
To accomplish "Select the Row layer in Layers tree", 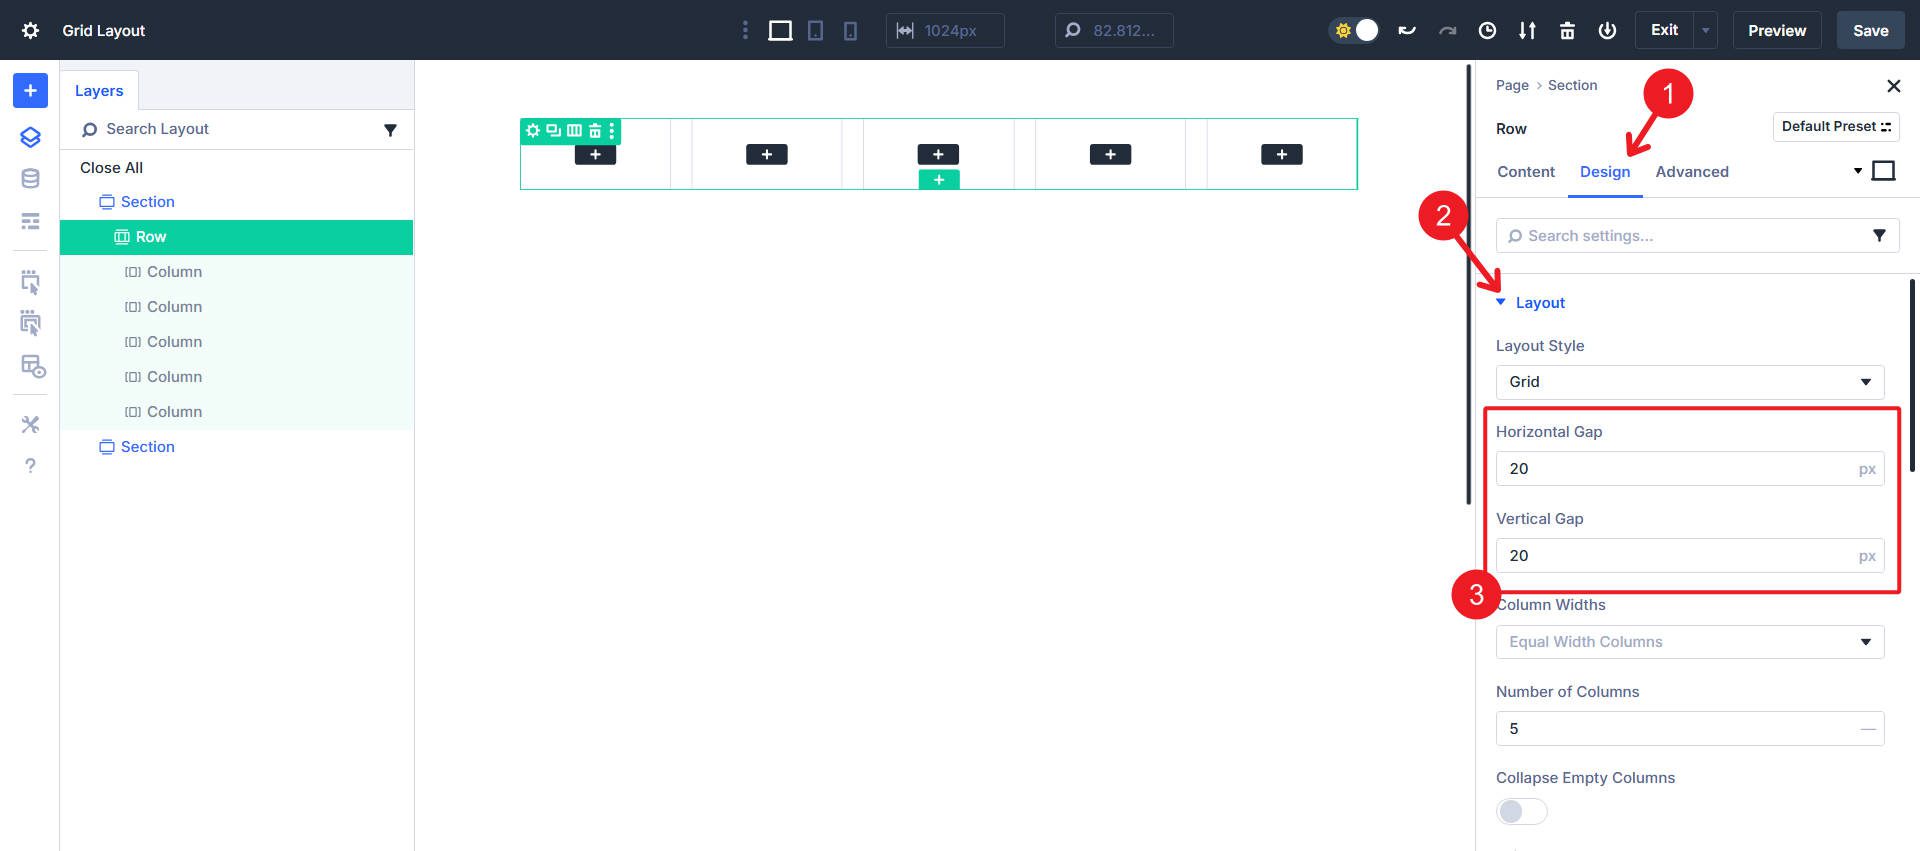I will [x=151, y=237].
